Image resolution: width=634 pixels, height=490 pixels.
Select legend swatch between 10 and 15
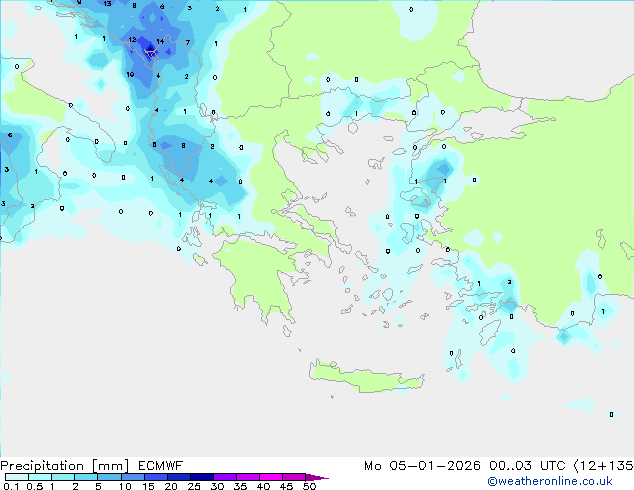point(132,477)
